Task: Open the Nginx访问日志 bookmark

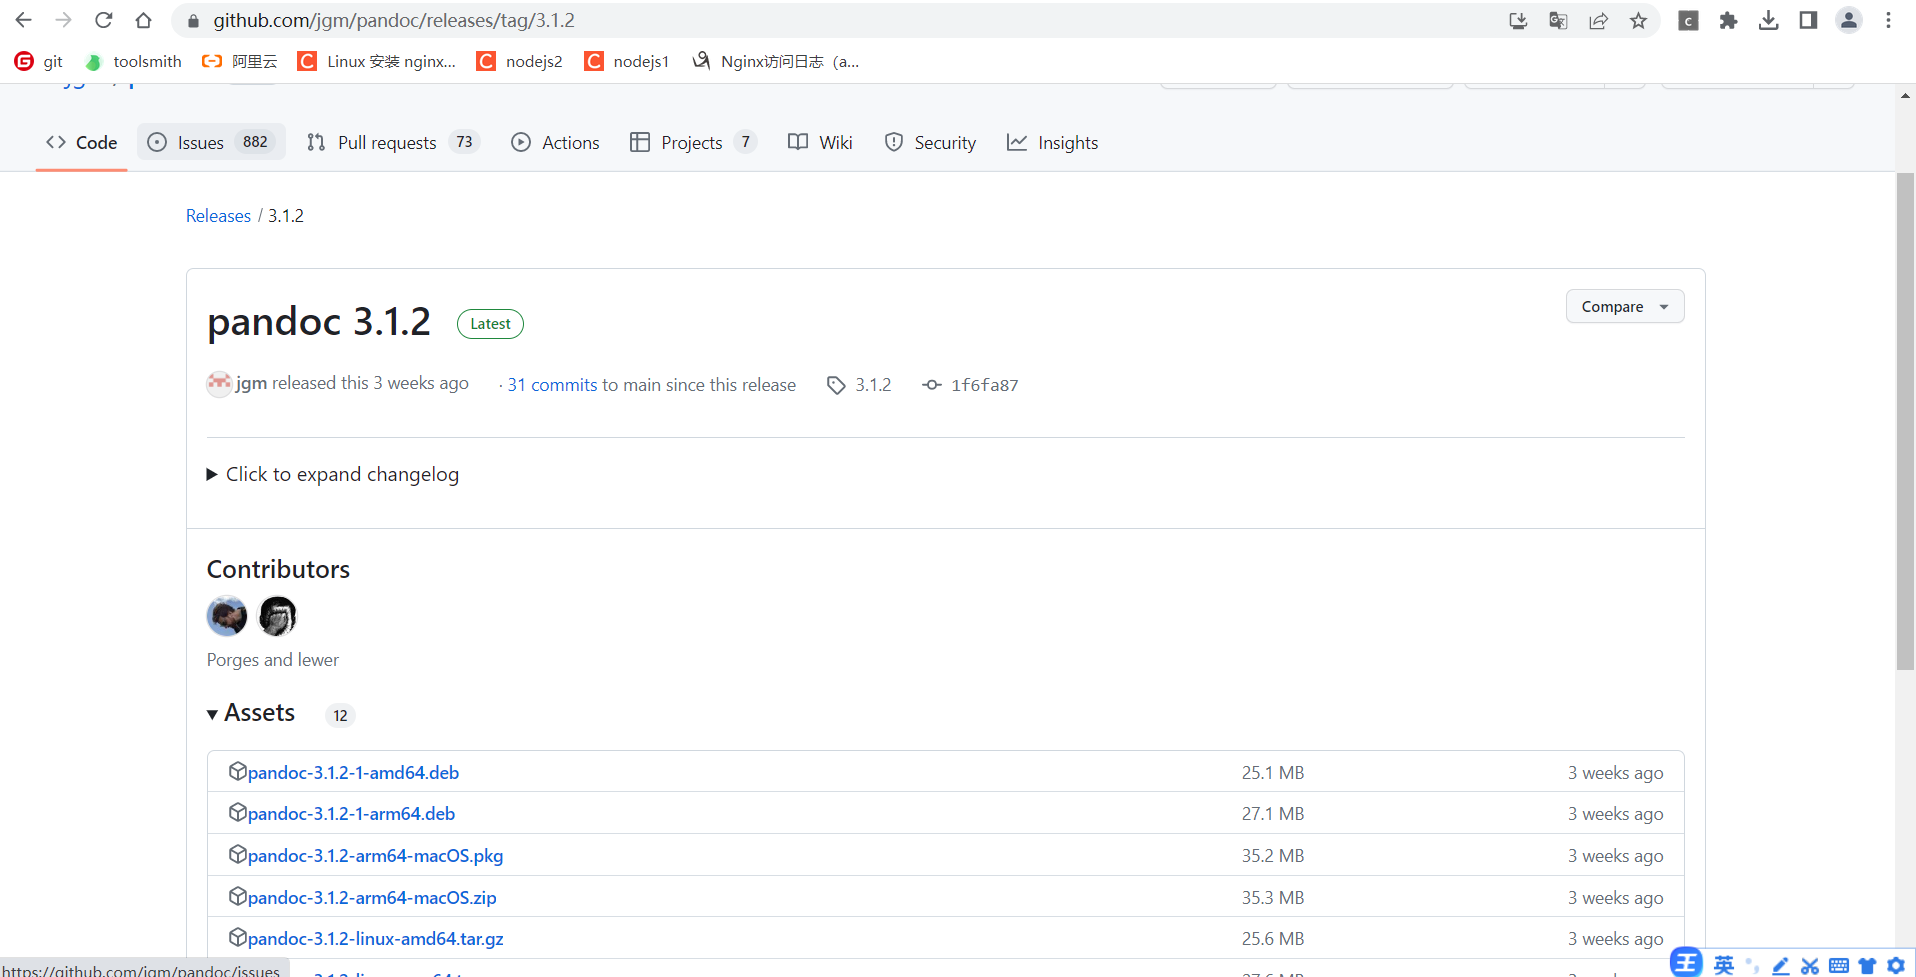Action: pyautogui.click(x=775, y=61)
